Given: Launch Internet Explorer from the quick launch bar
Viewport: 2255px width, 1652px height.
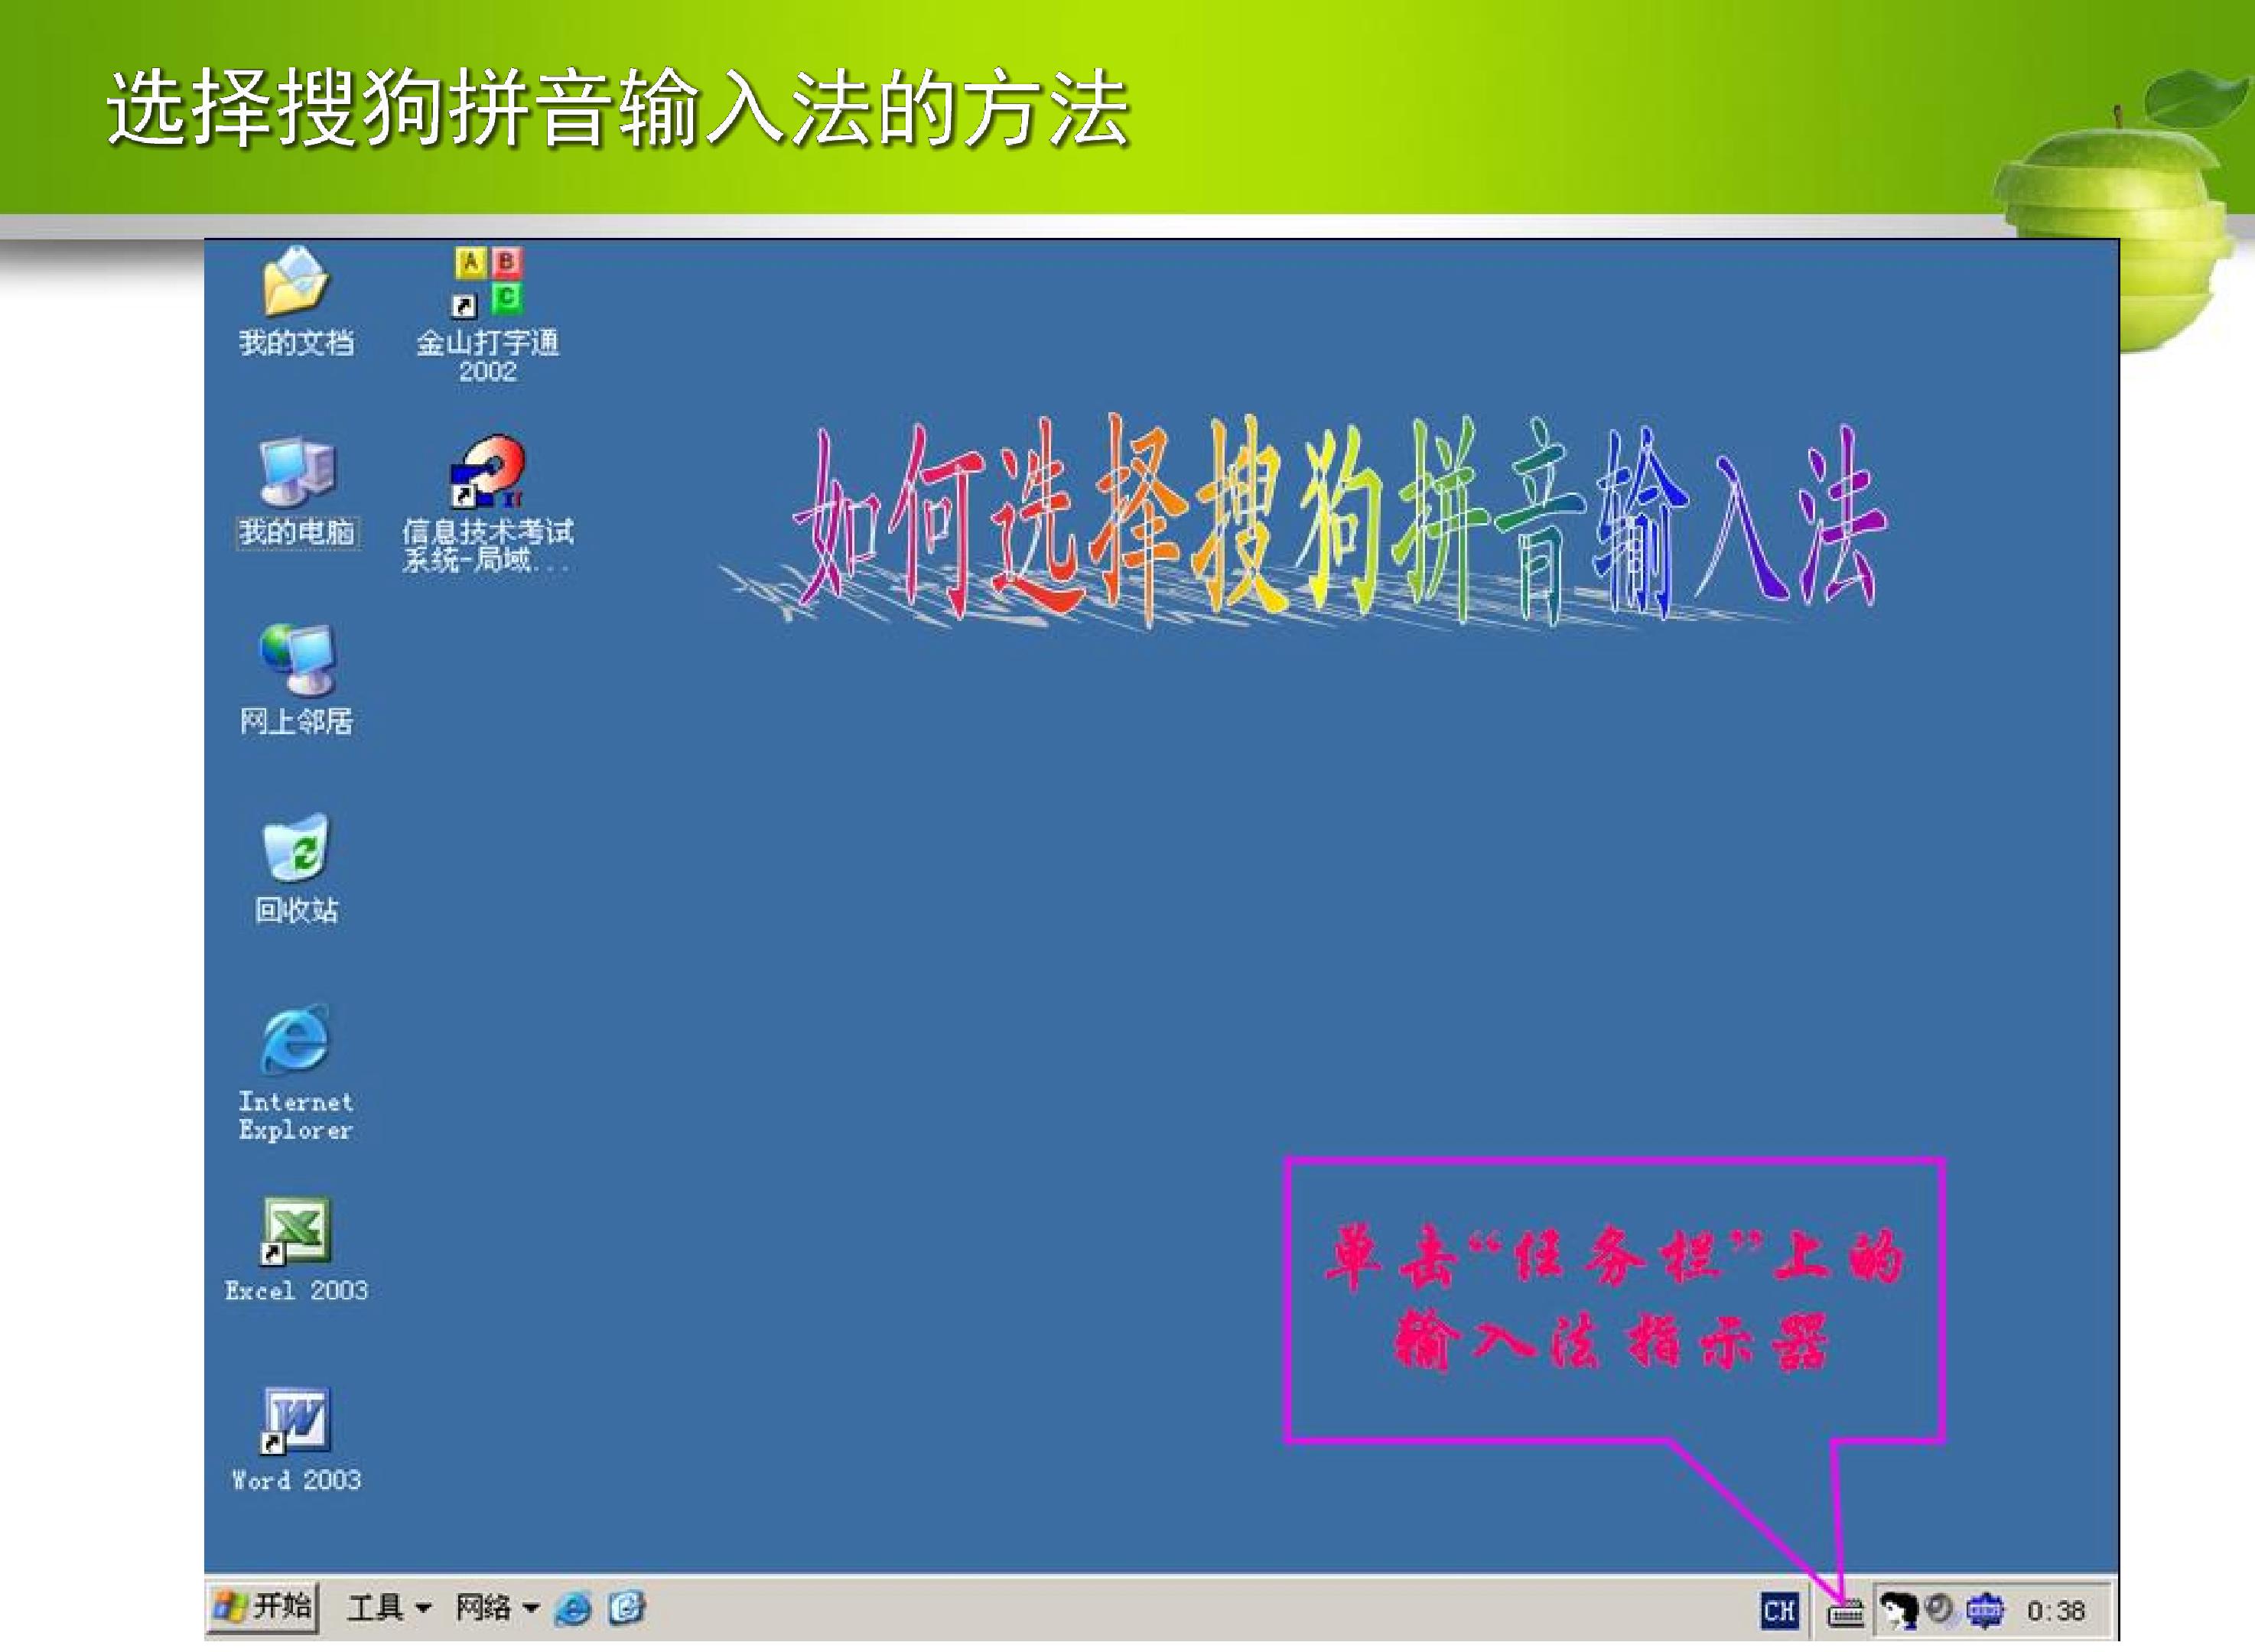Looking at the screenshot, I should tap(573, 1609).
